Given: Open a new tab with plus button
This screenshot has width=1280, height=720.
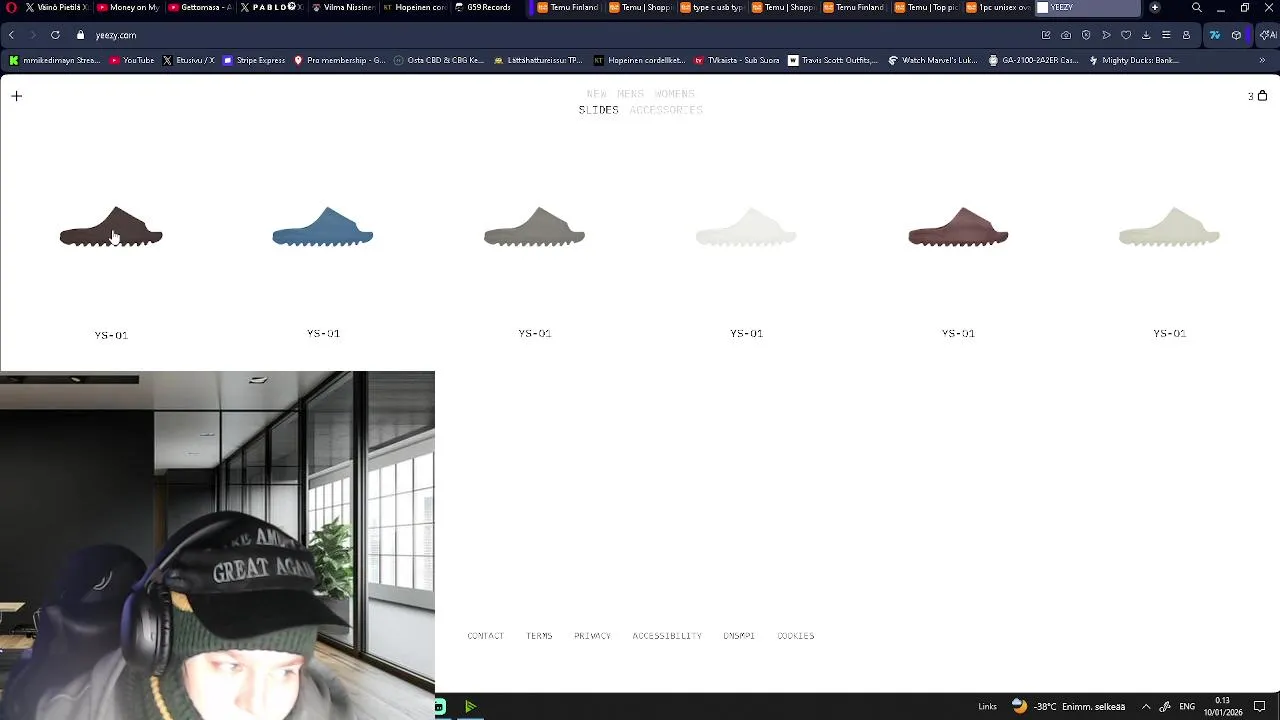Looking at the screenshot, I should pyautogui.click(x=1154, y=7).
